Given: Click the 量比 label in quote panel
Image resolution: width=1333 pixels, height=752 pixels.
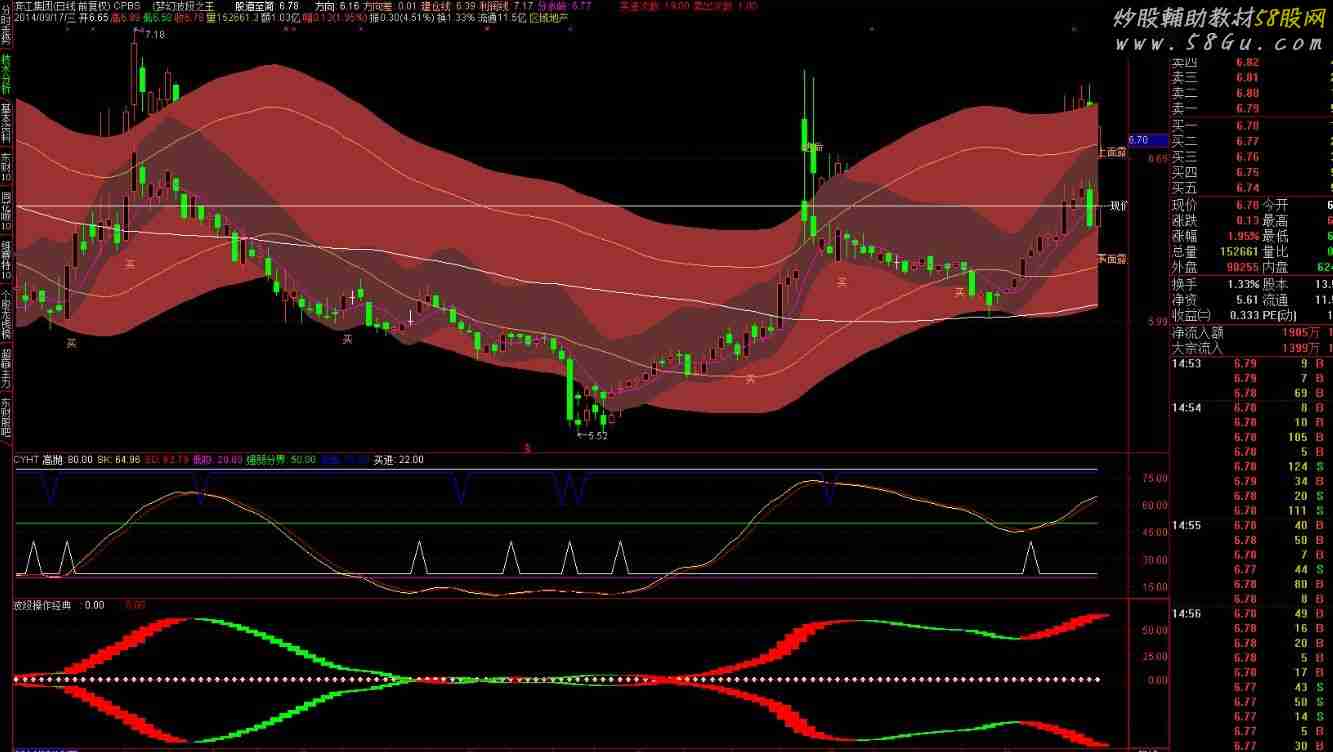Looking at the screenshot, I should (x=1277, y=252).
